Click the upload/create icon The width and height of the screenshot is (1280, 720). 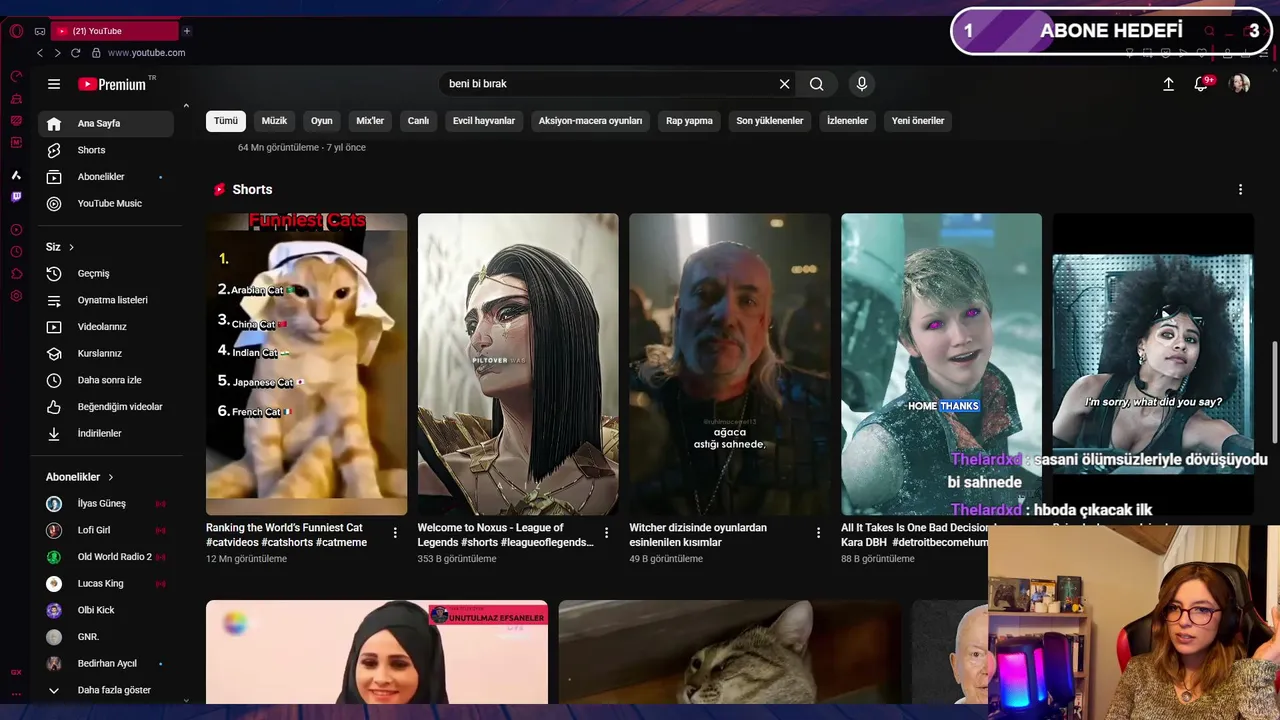(1168, 84)
